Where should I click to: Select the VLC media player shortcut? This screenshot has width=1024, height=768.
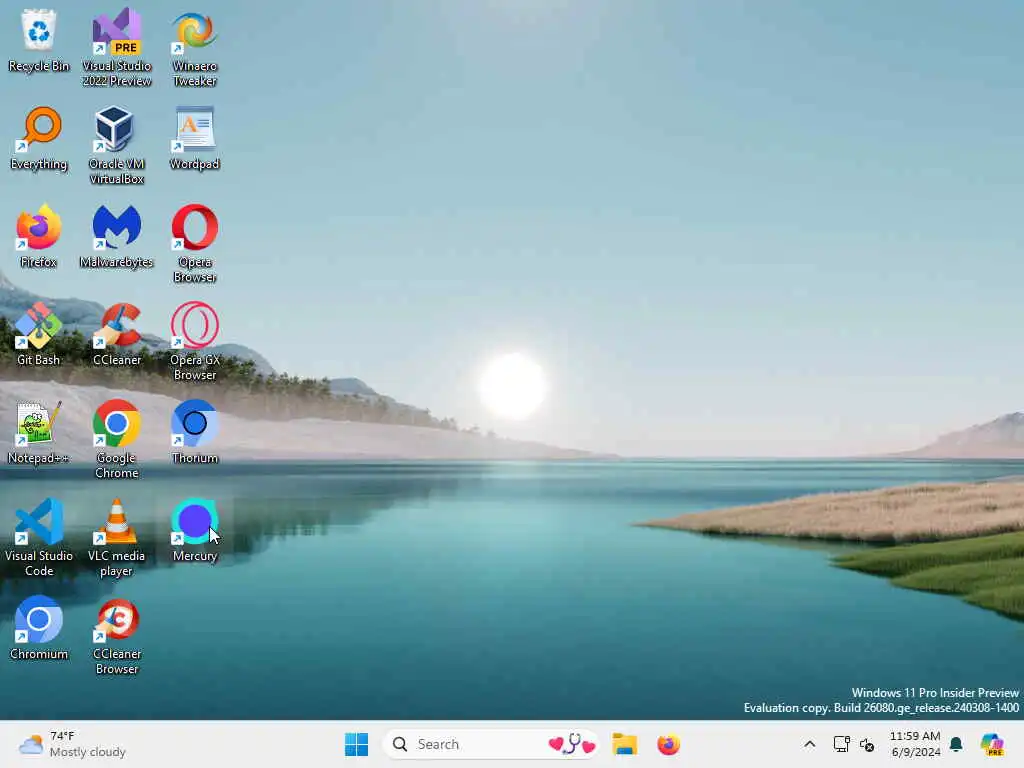coord(116,537)
